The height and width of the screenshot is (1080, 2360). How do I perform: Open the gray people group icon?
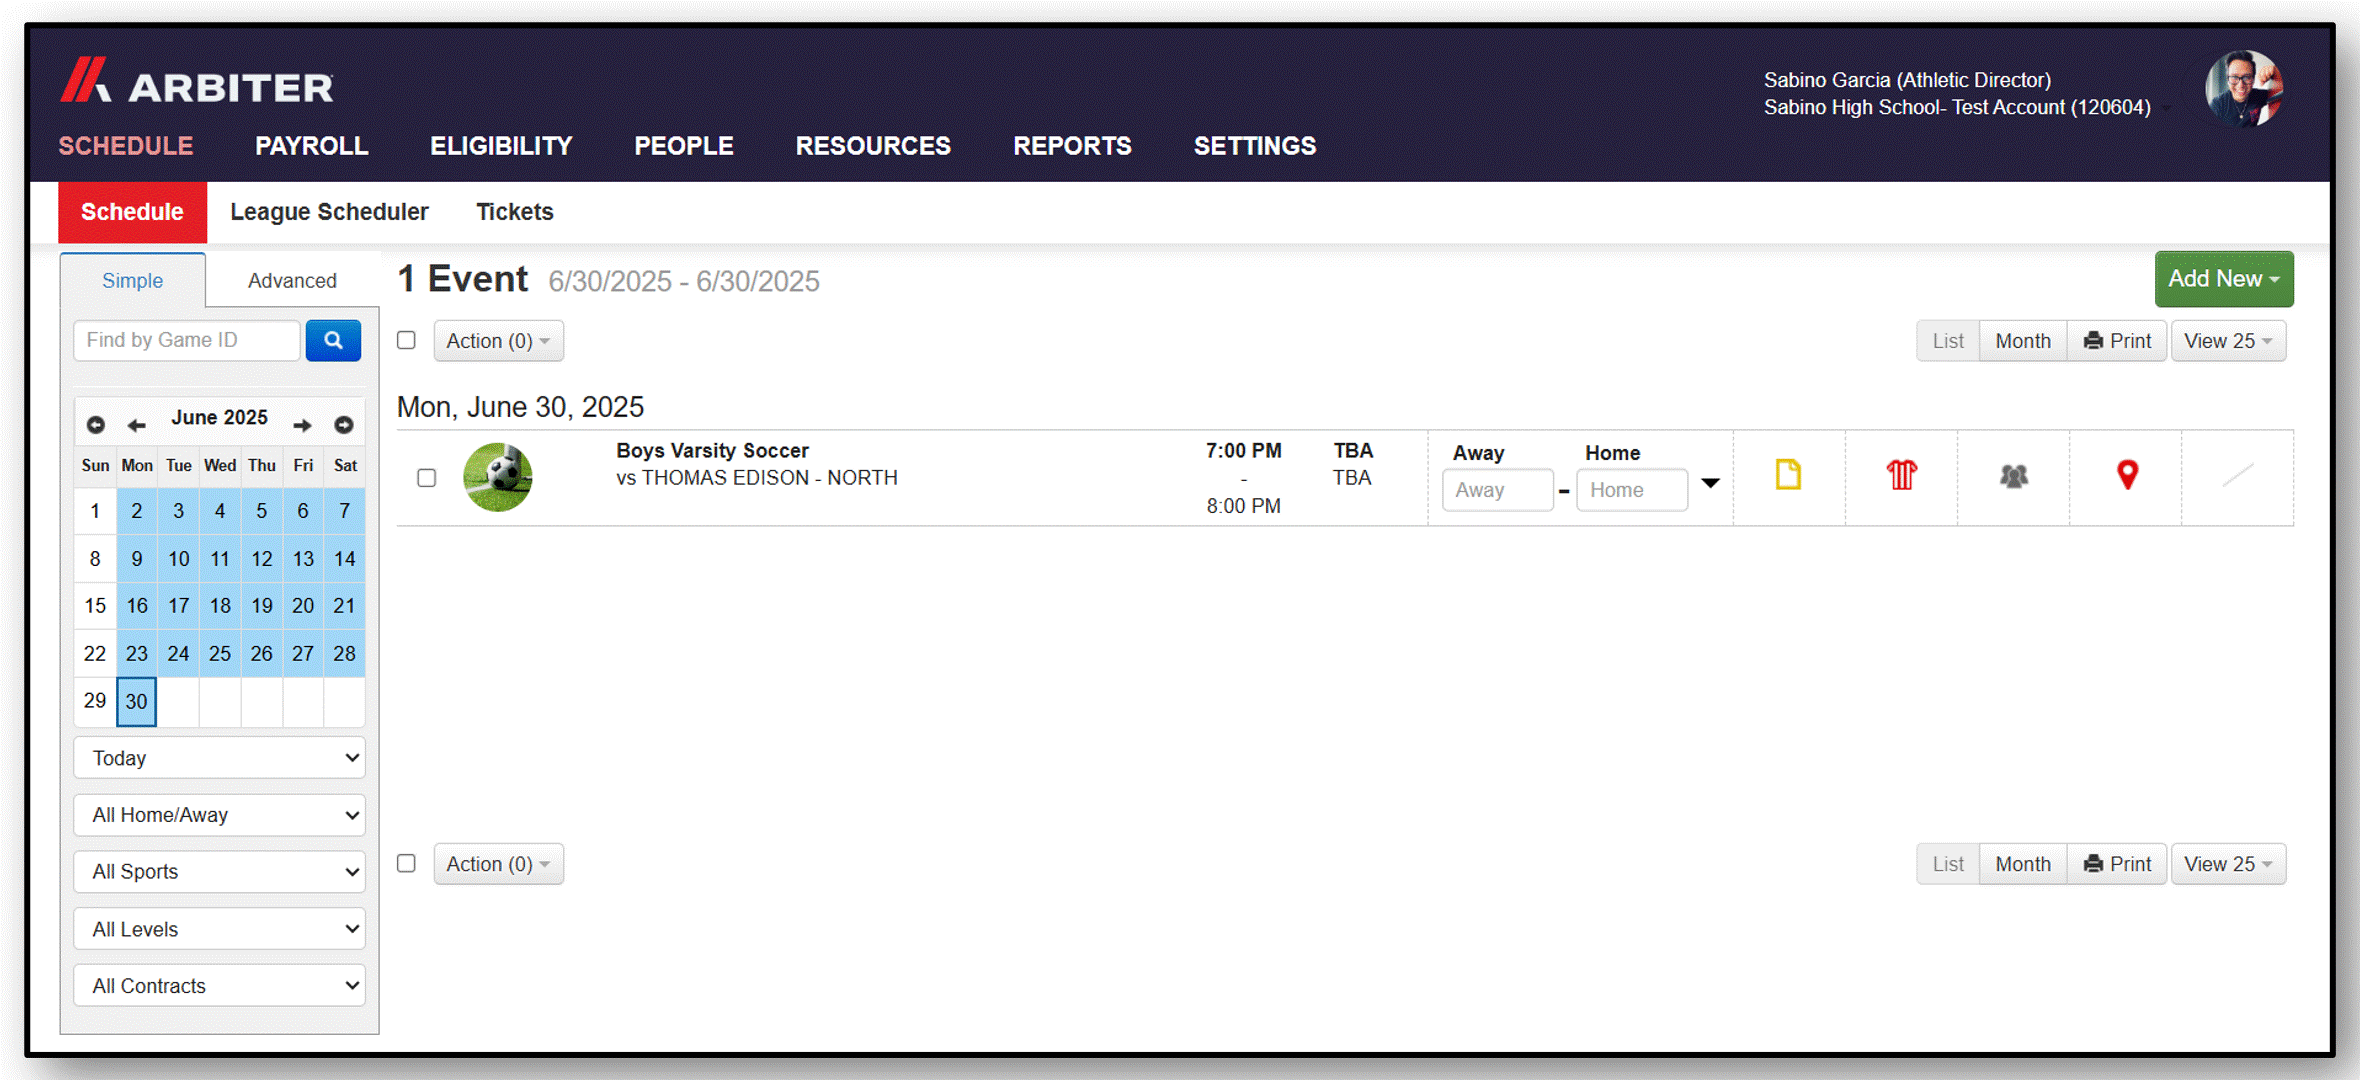coord(2014,476)
